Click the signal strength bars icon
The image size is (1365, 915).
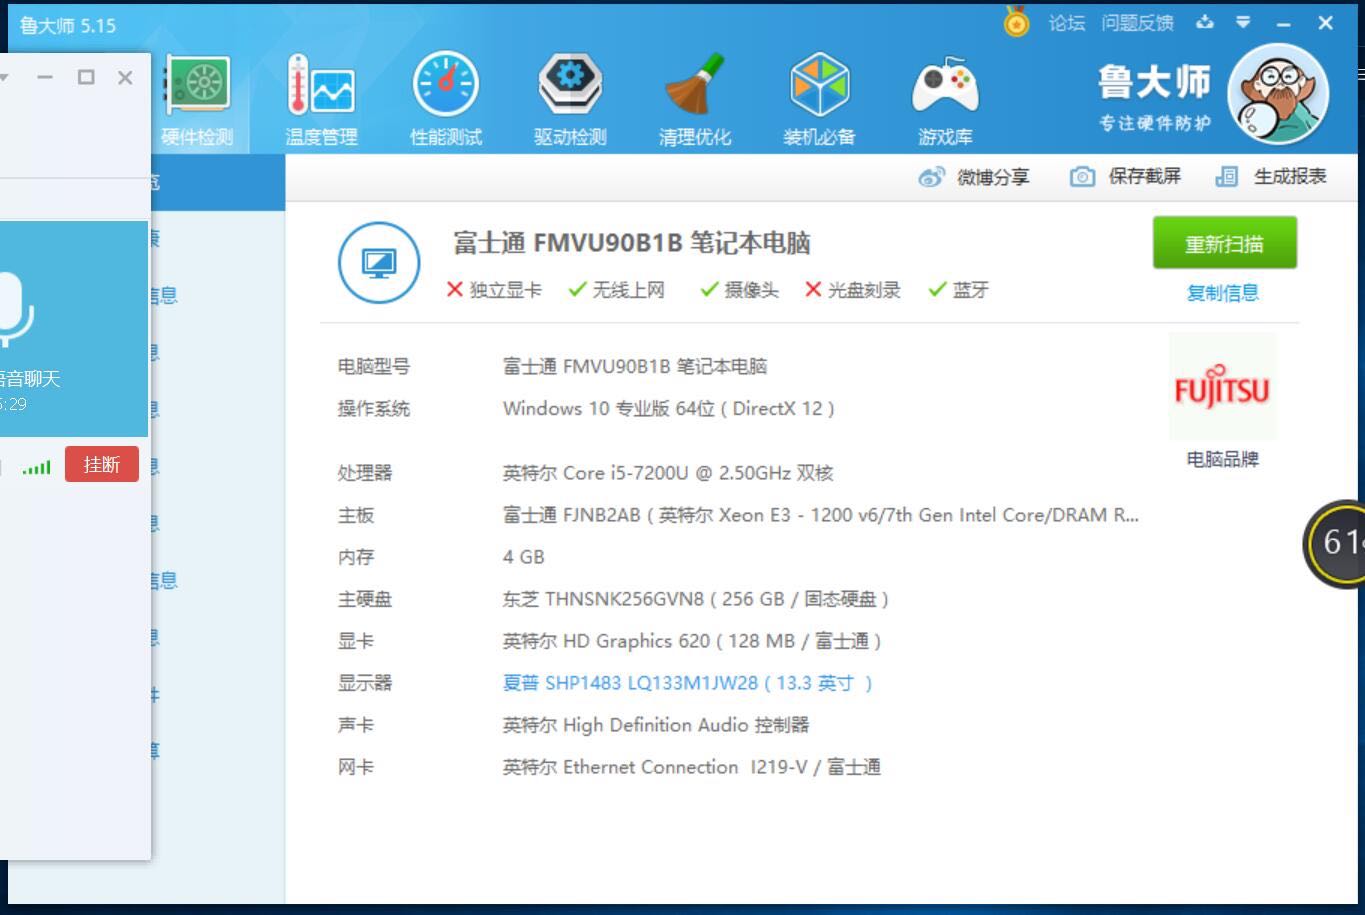click(37, 467)
